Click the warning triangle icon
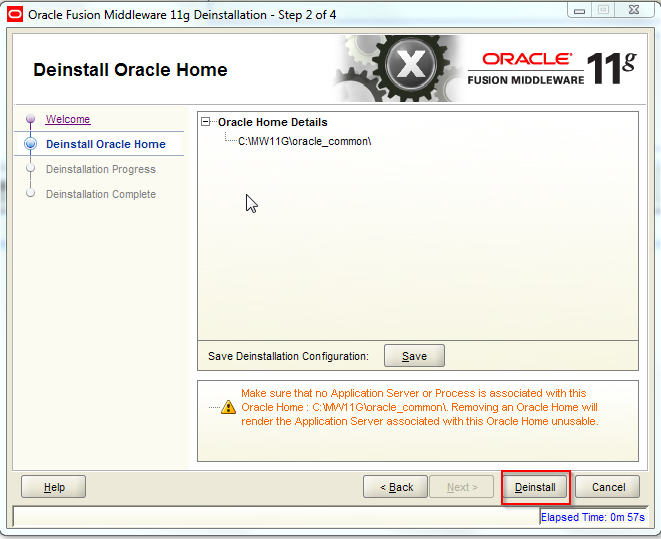661x539 pixels. coord(228,407)
